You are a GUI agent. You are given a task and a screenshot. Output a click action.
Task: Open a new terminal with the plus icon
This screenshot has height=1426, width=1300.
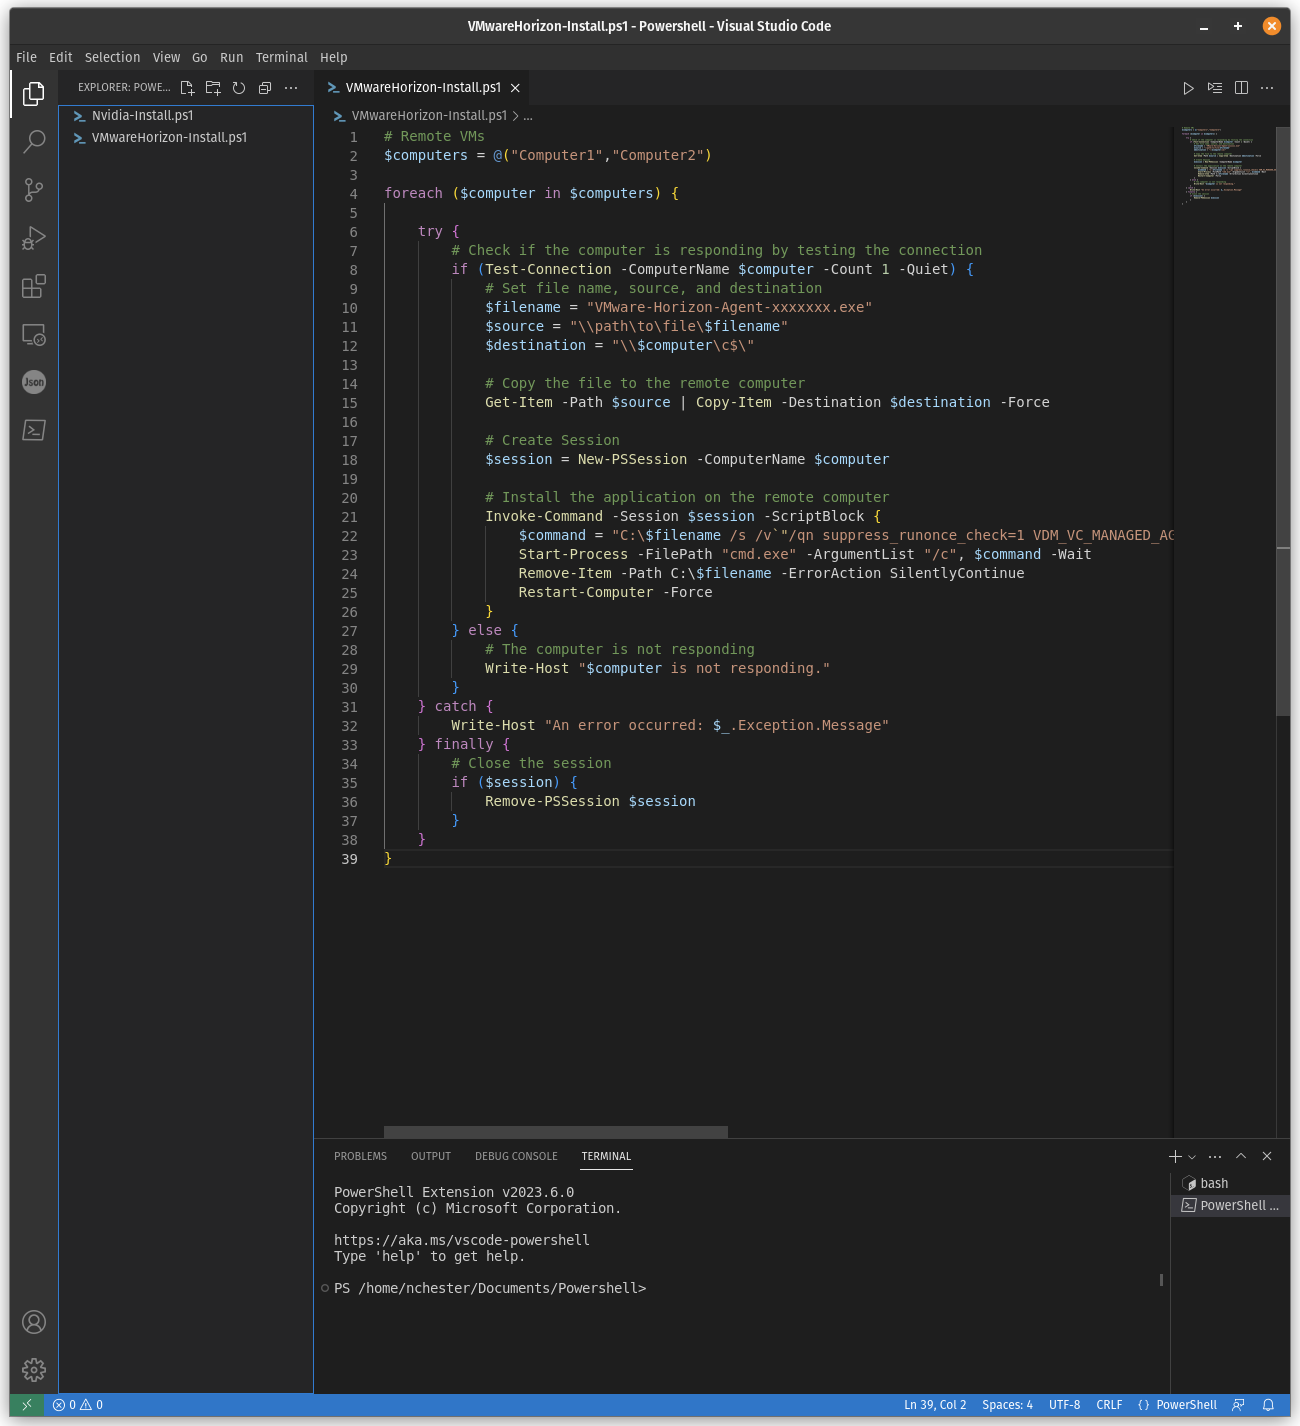1174,1156
